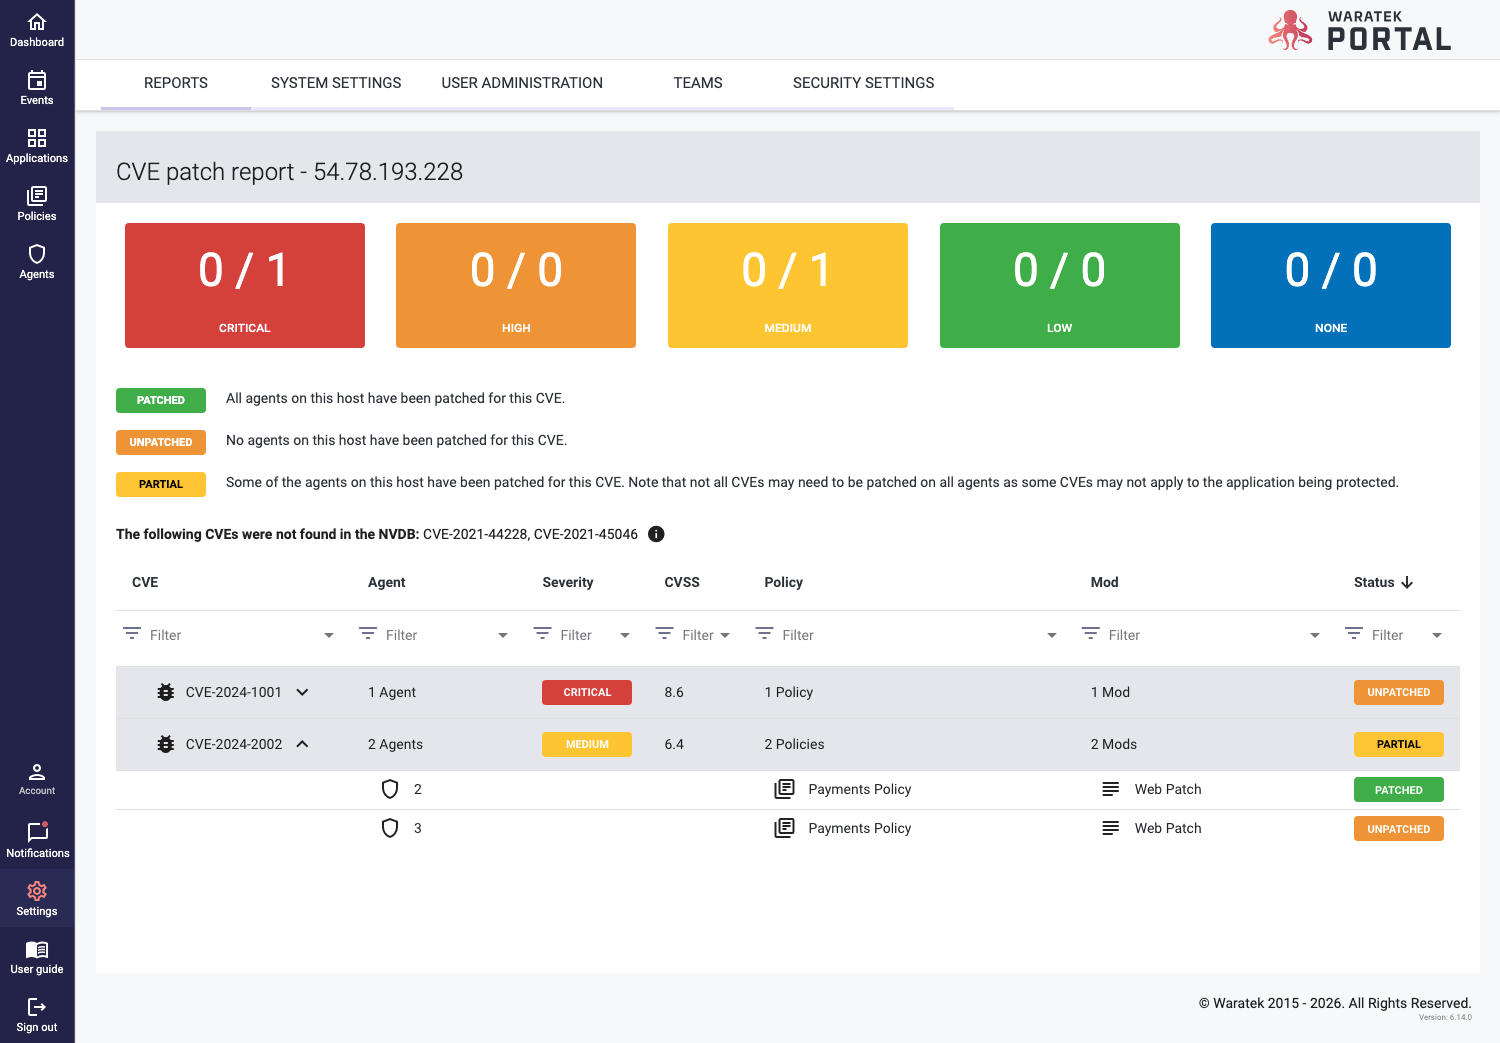Click policy icon in agent 3 row
The width and height of the screenshot is (1500, 1043).
785,828
